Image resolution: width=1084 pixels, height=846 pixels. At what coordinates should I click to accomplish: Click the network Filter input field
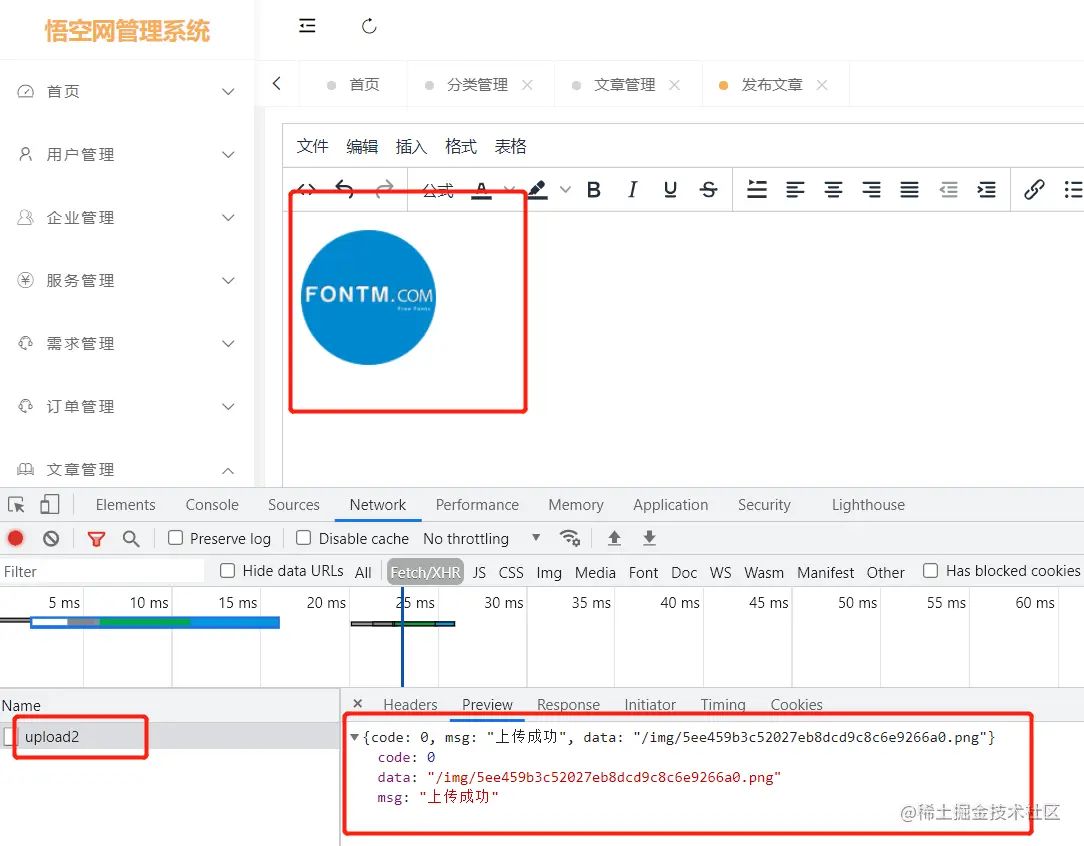pos(102,572)
